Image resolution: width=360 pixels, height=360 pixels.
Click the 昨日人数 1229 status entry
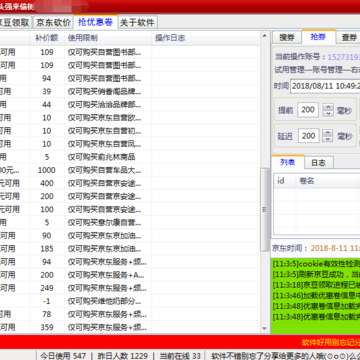[x=122, y=355]
